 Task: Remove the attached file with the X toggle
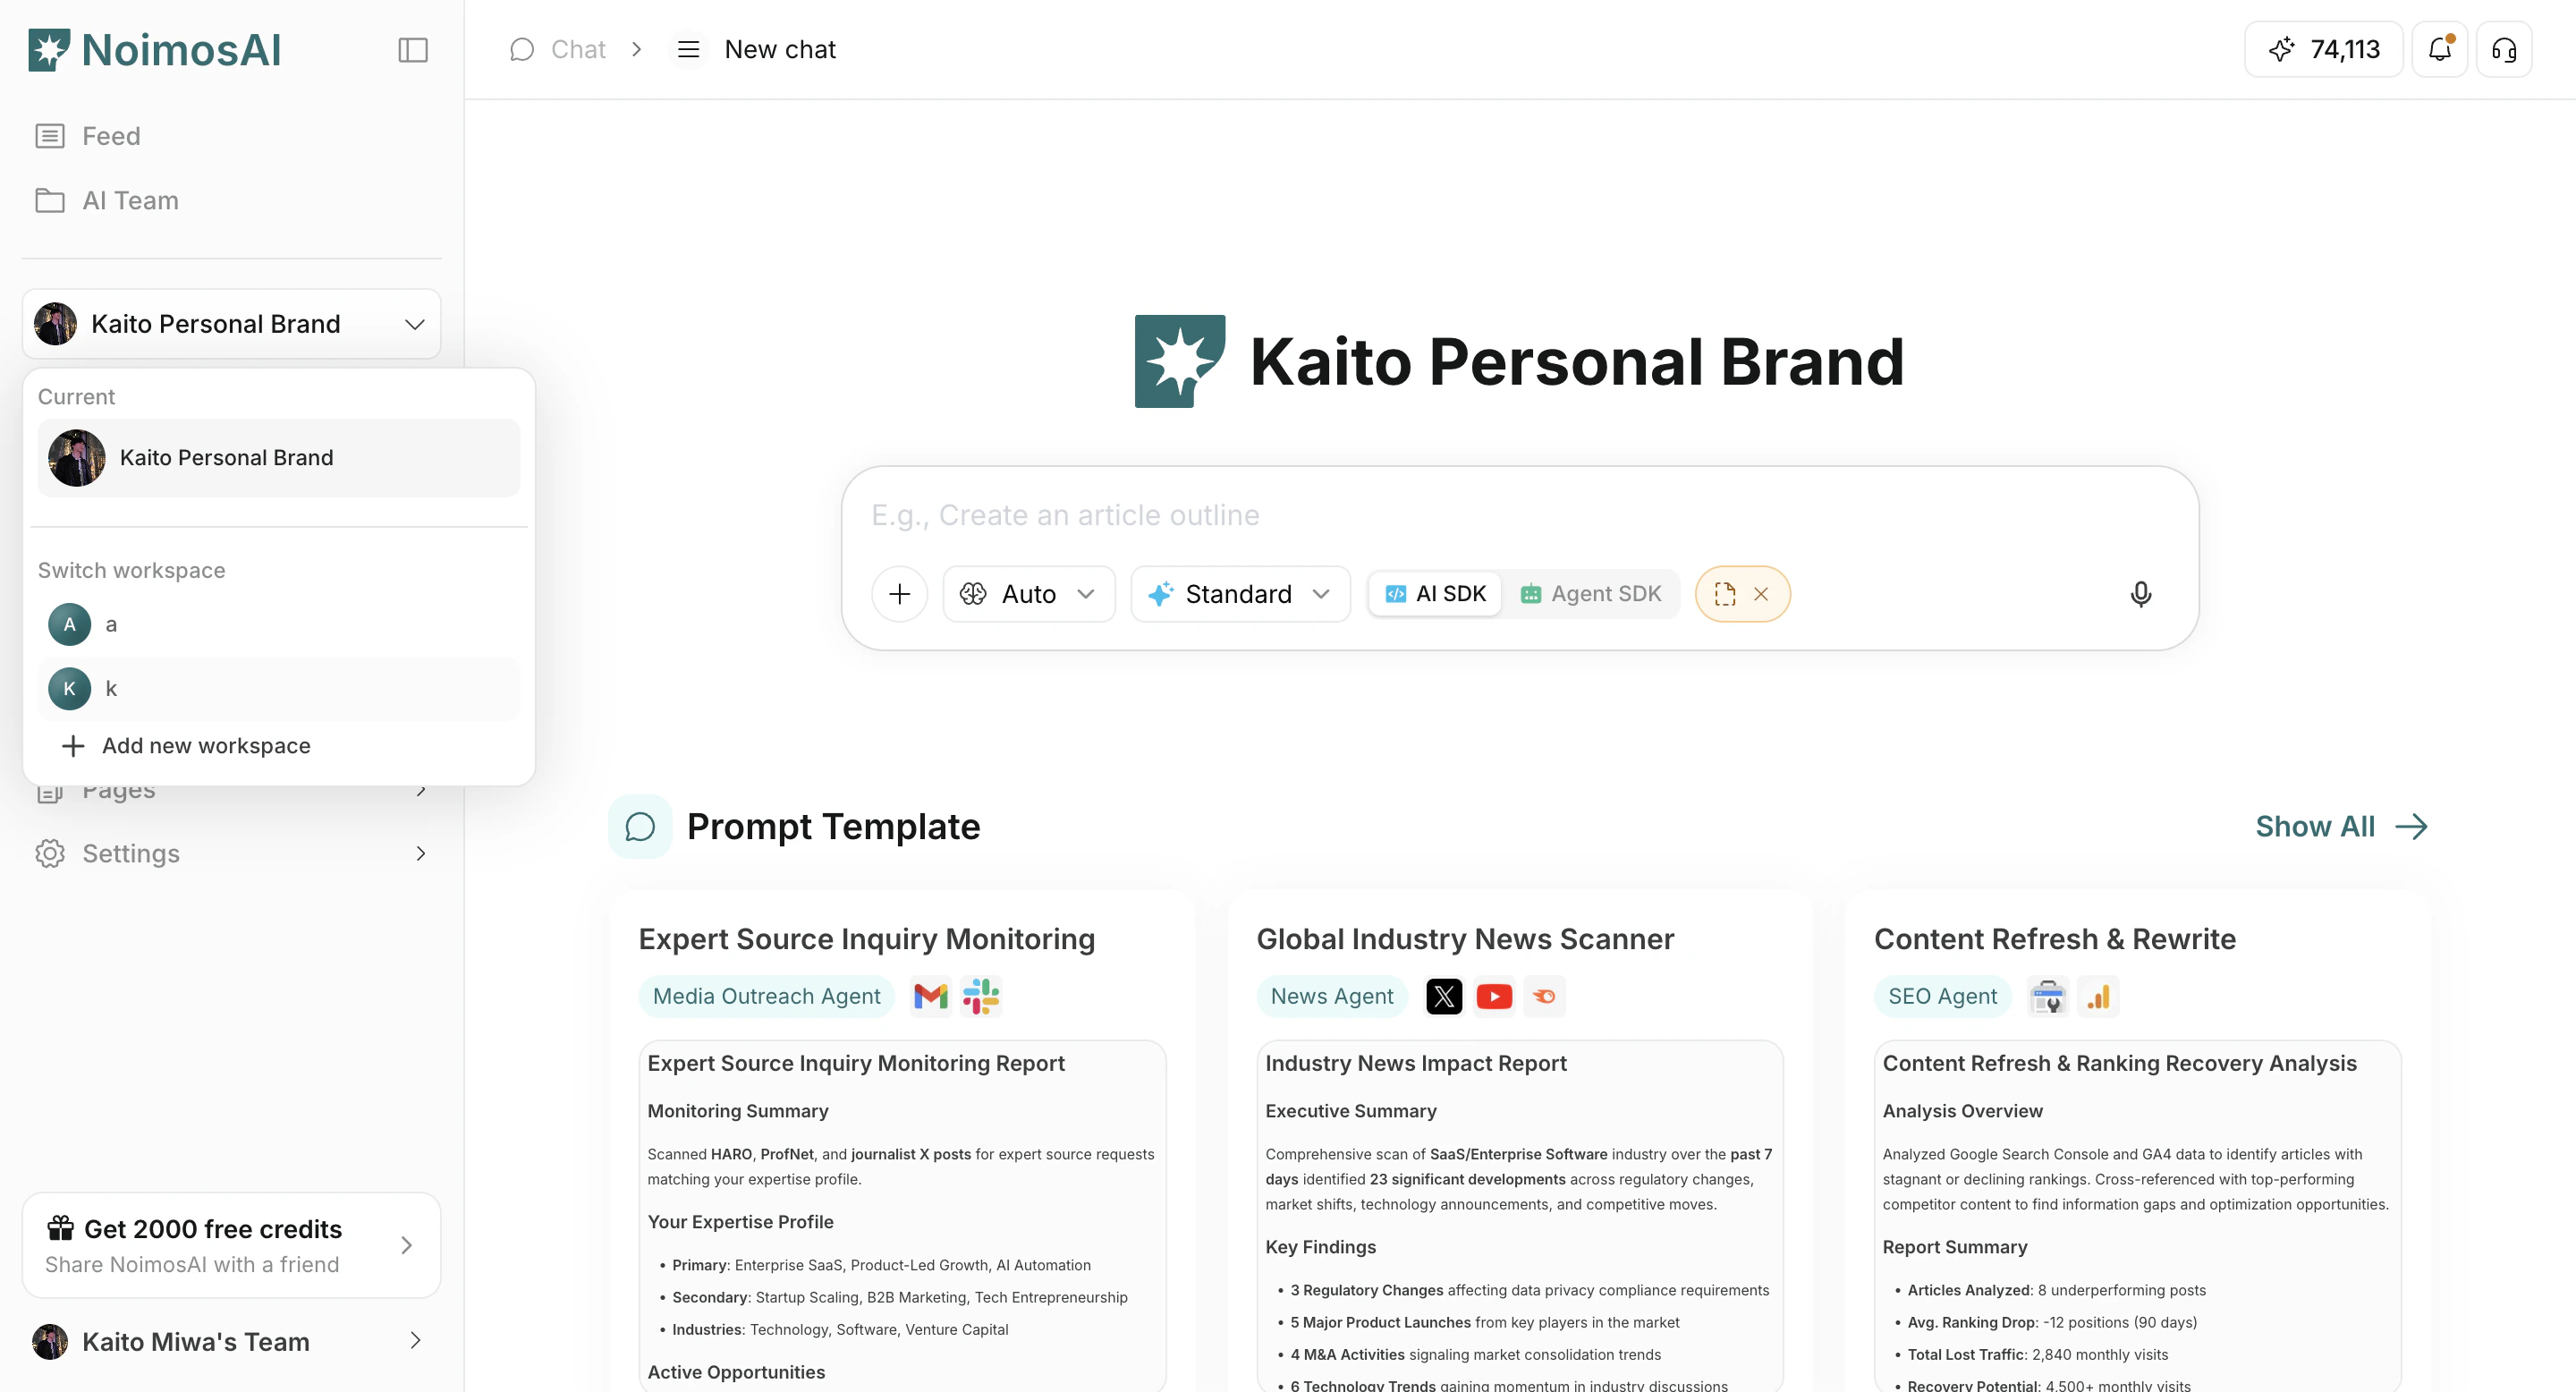(x=1762, y=593)
